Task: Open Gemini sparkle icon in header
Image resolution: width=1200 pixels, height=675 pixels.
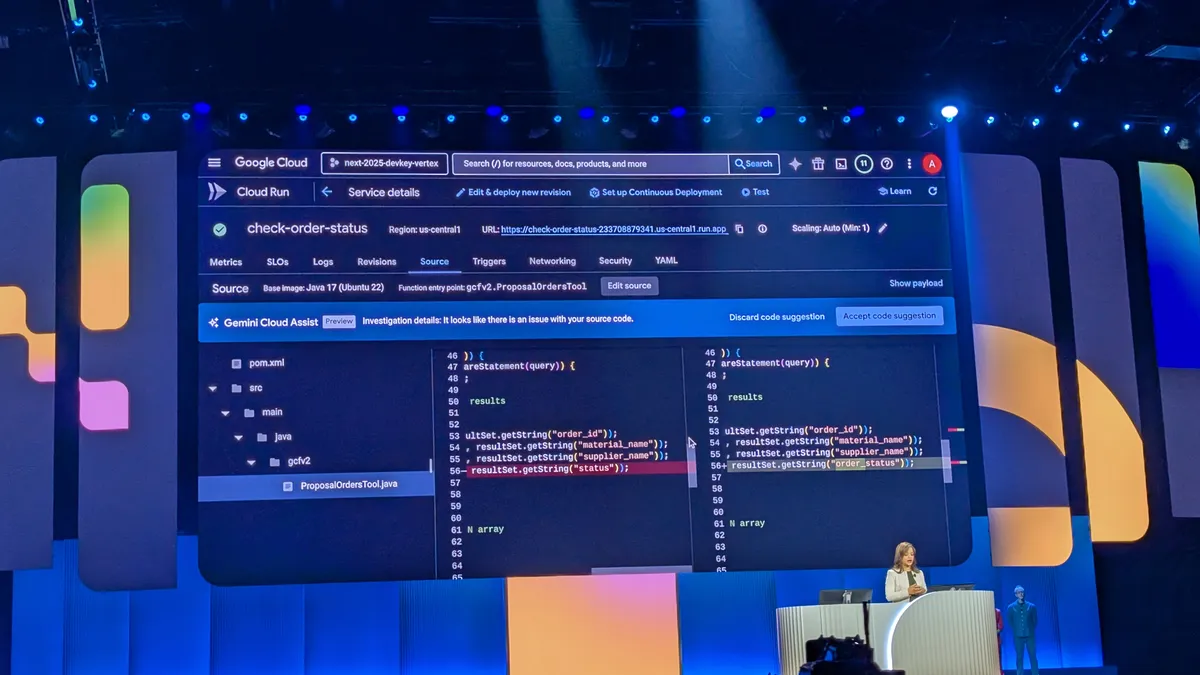Action: (x=795, y=164)
